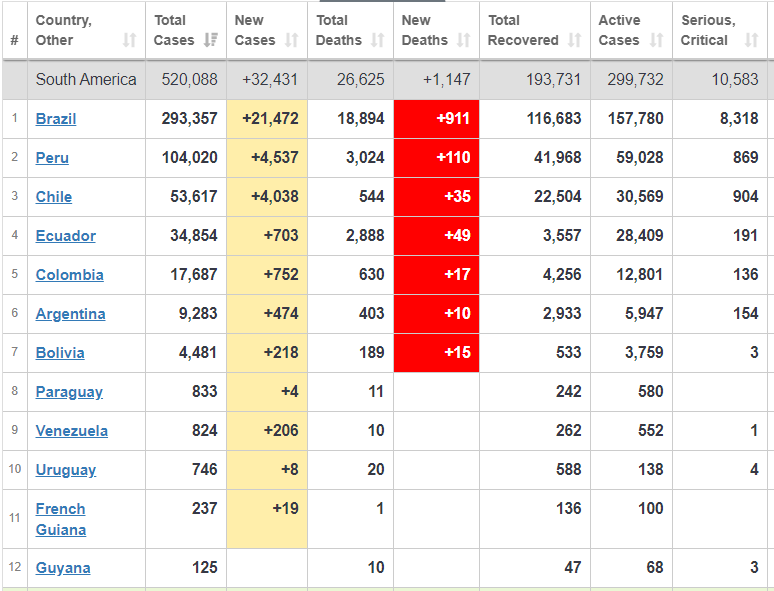Image resolution: width=774 pixels, height=591 pixels.
Task: Click the Total Cases sort icon
Action: click(x=211, y=40)
